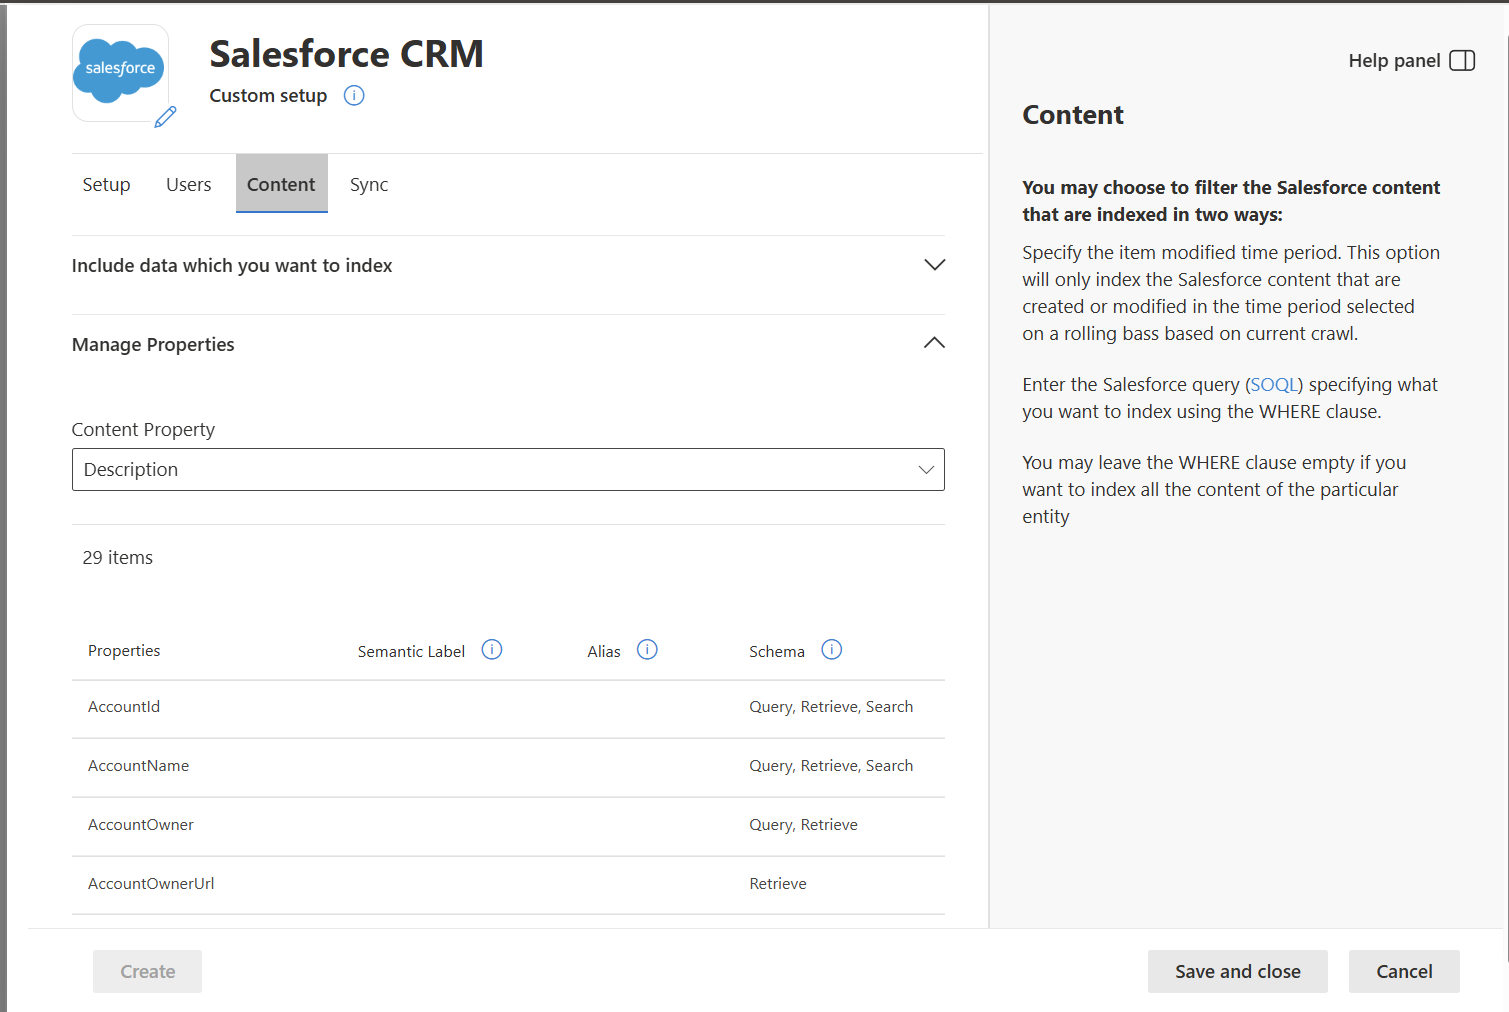The image size is (1509, 1012).
Task: Open the SOQL link in help text
Action: [x=1274, y=385]
